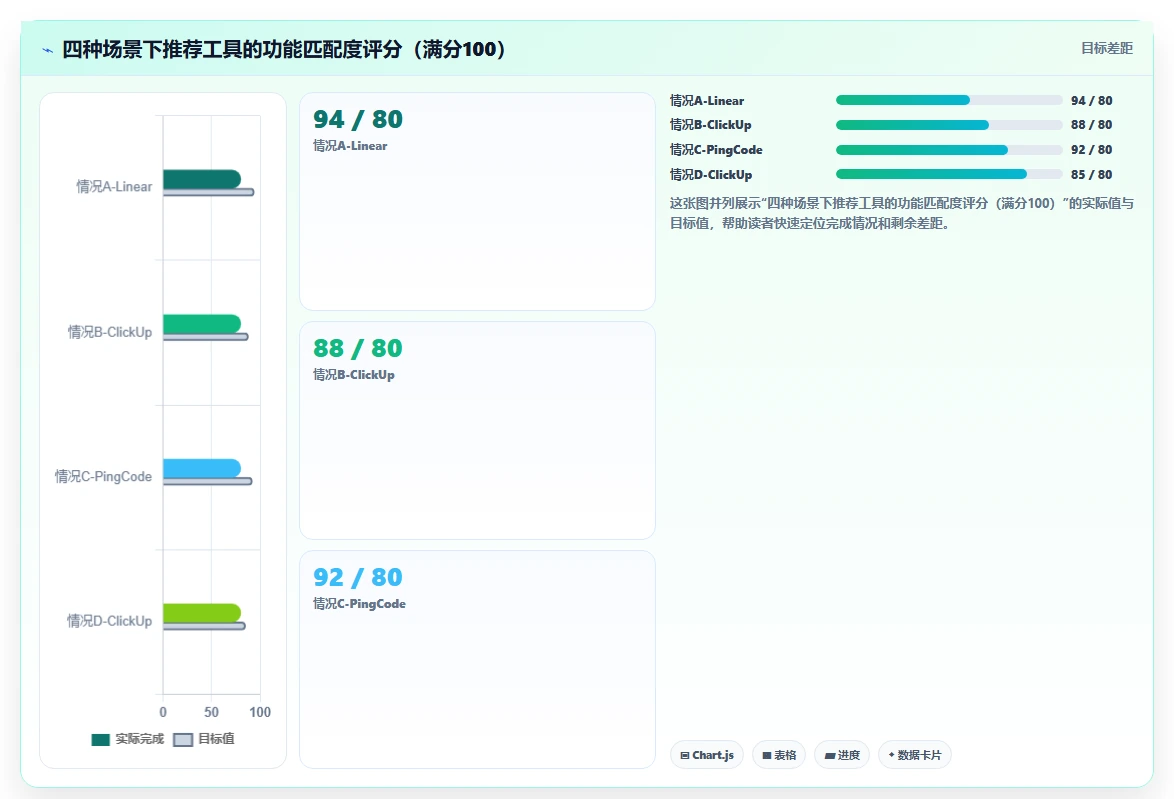Click the 数据卡片 tag
1174x799 pixels.
[914, 755]
